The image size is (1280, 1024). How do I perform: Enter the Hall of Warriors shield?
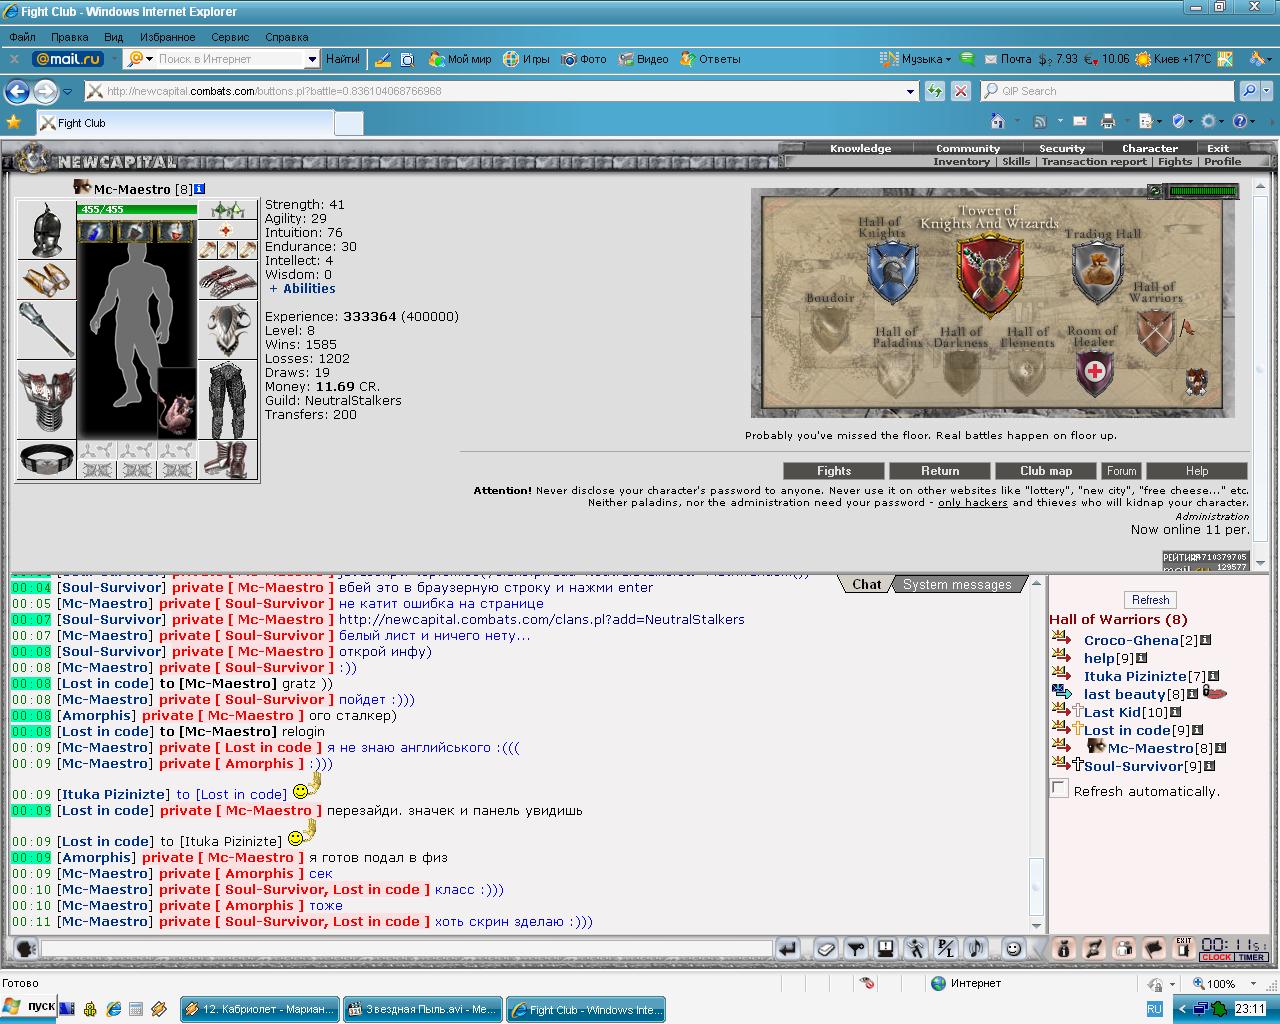point(1155,331)
